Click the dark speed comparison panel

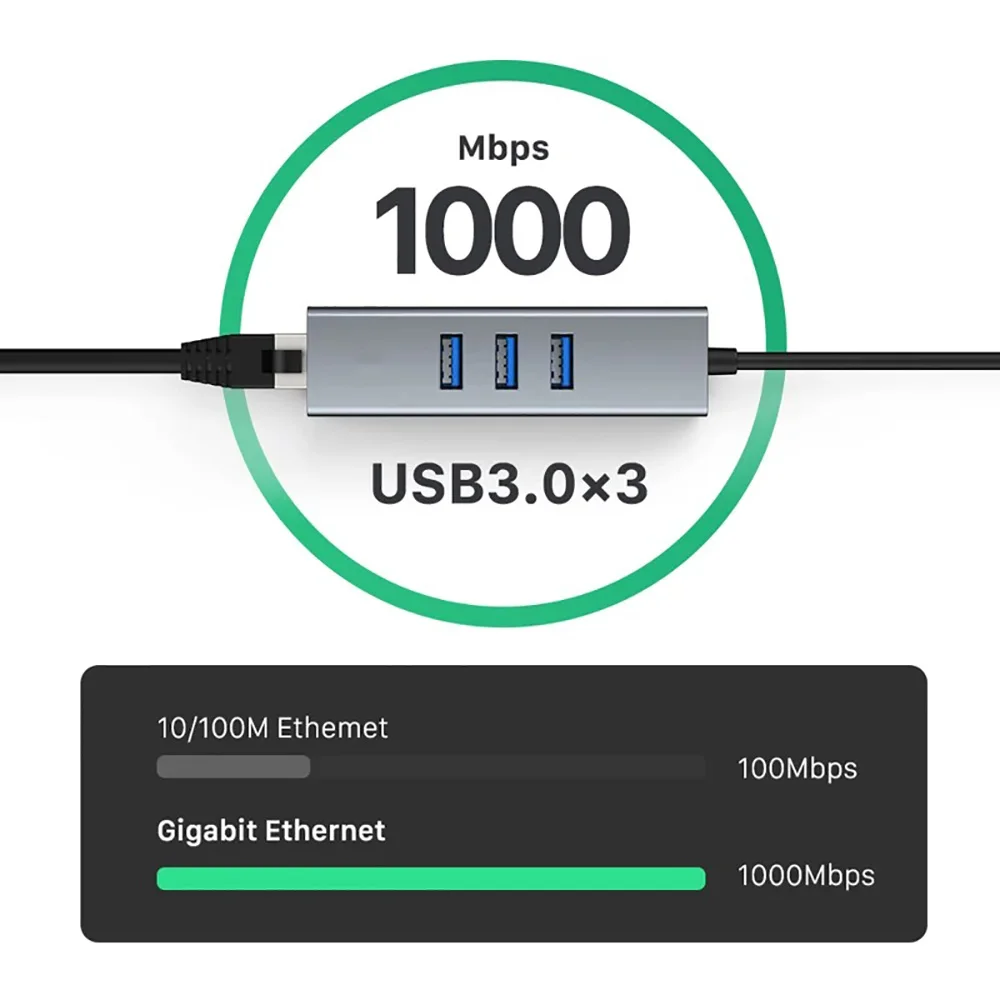click(504, 804)
